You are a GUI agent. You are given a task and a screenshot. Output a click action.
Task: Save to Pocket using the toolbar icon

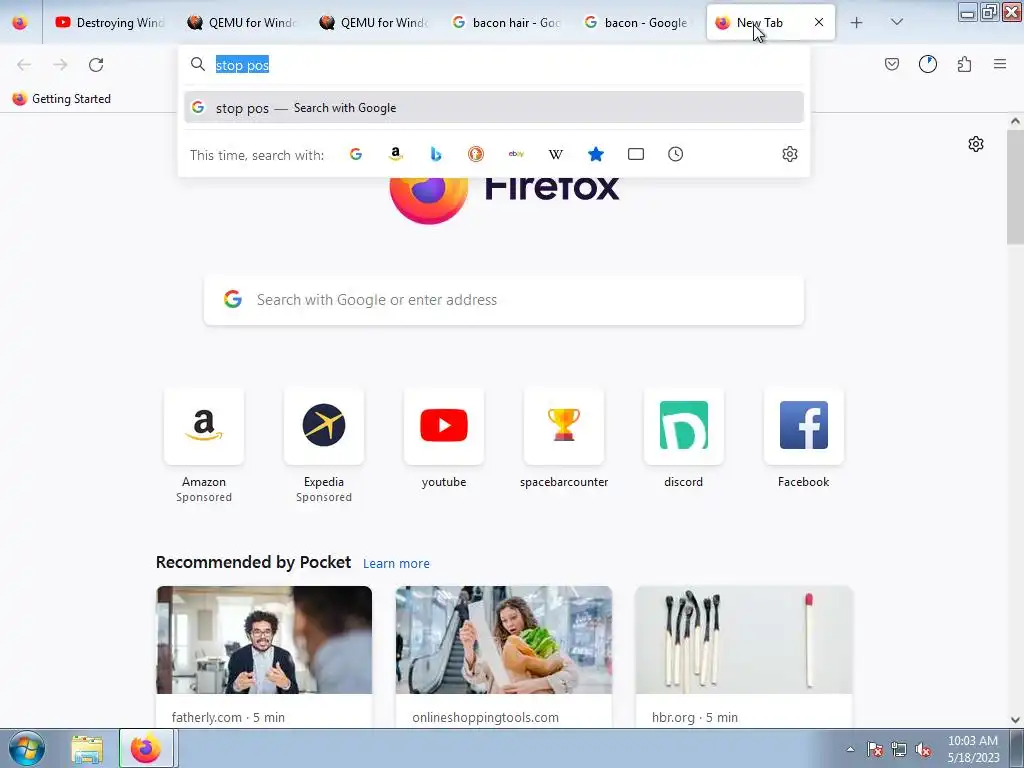(891, 64)
